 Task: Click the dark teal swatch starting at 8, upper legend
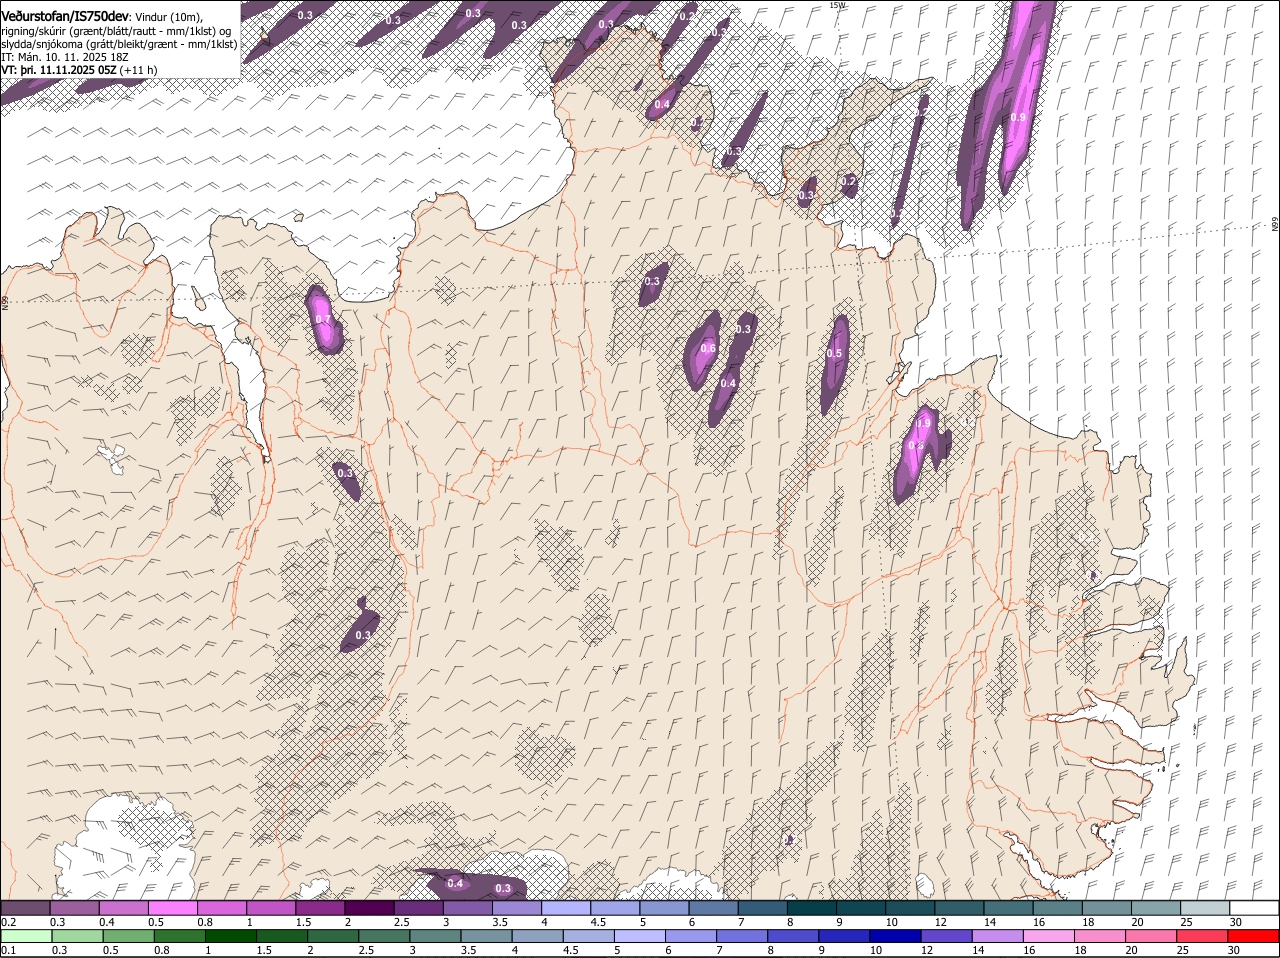[x=811, y=908]
